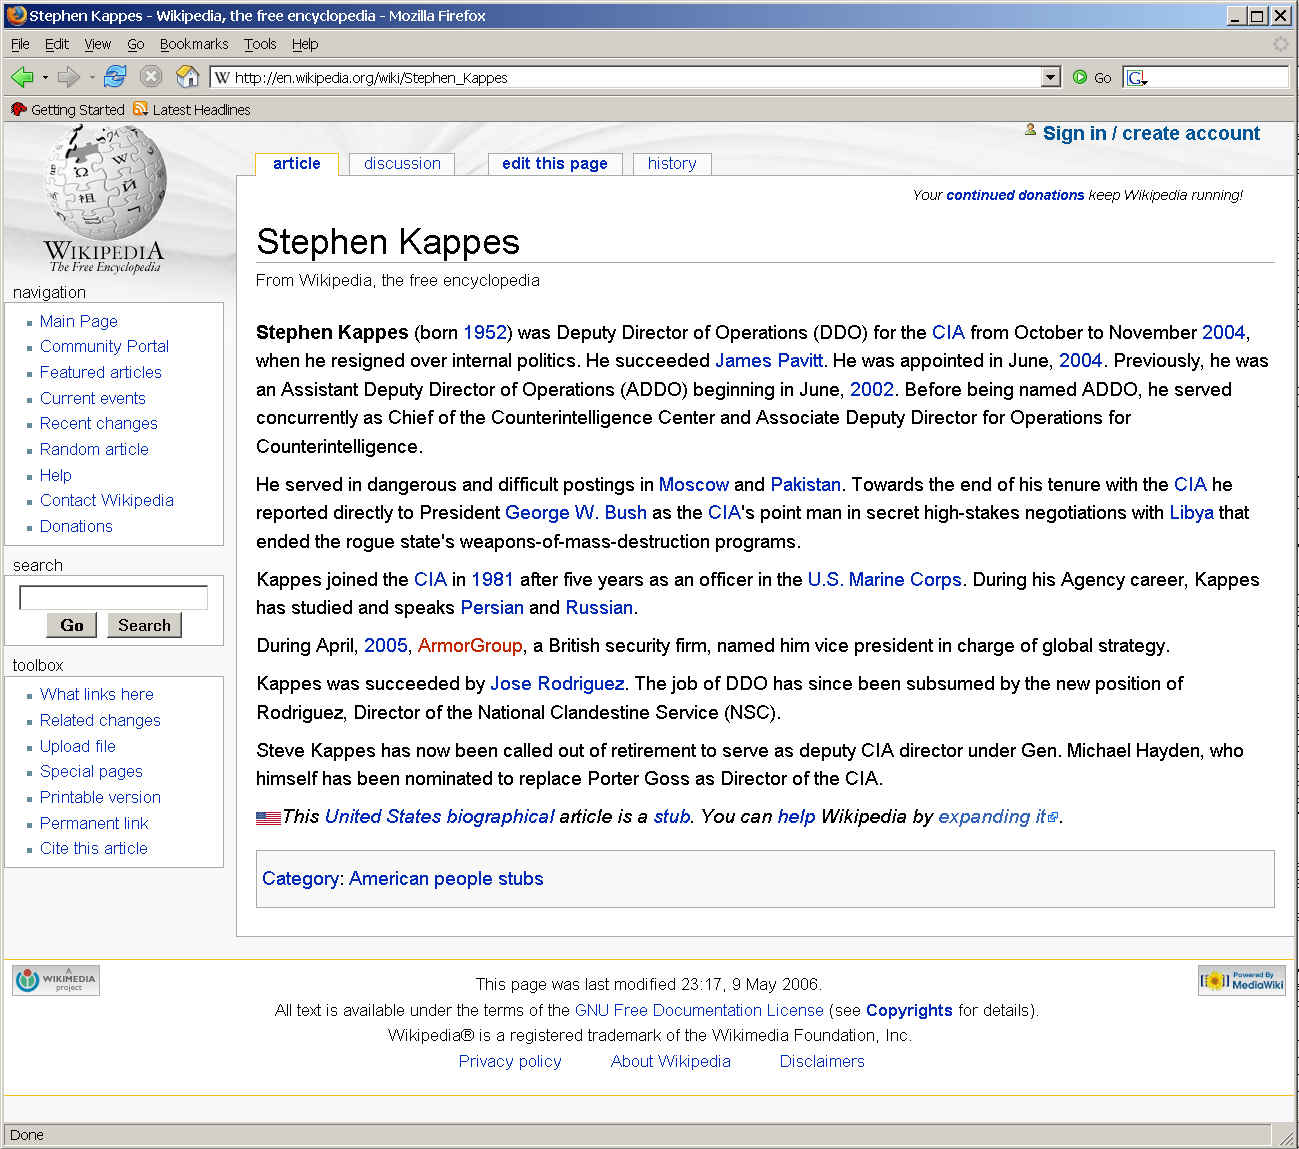Follow the James Pavitt link
This screenshot has width=1299, height=1149.
pos(768,361)
